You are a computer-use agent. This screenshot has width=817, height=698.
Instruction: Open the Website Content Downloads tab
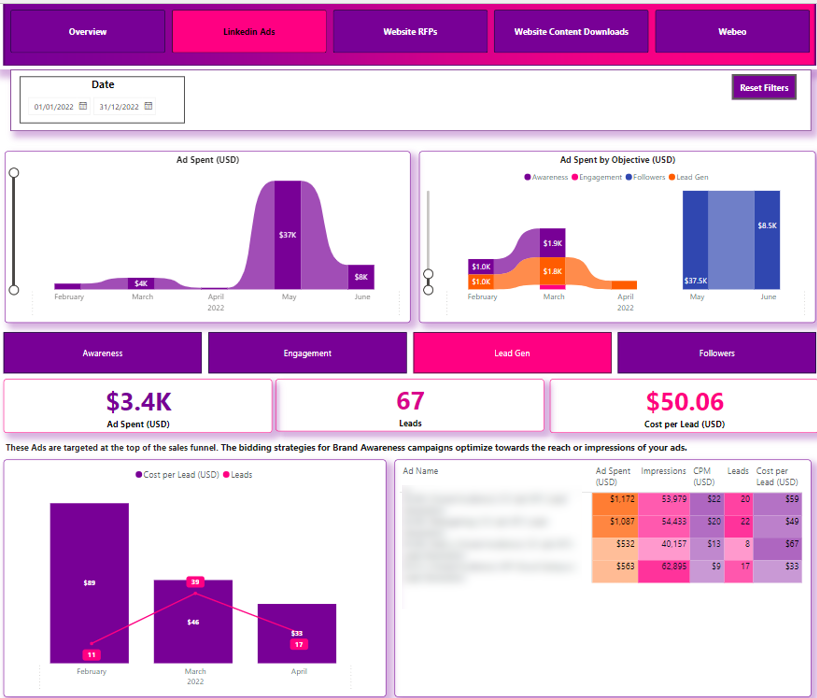571,32
